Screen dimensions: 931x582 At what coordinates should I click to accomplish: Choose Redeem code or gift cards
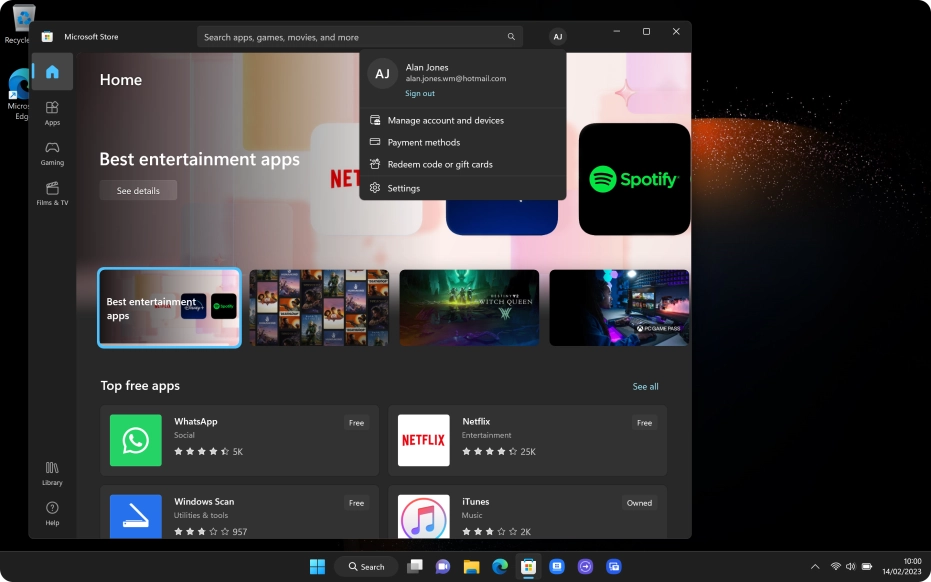[x=439, y=164]
